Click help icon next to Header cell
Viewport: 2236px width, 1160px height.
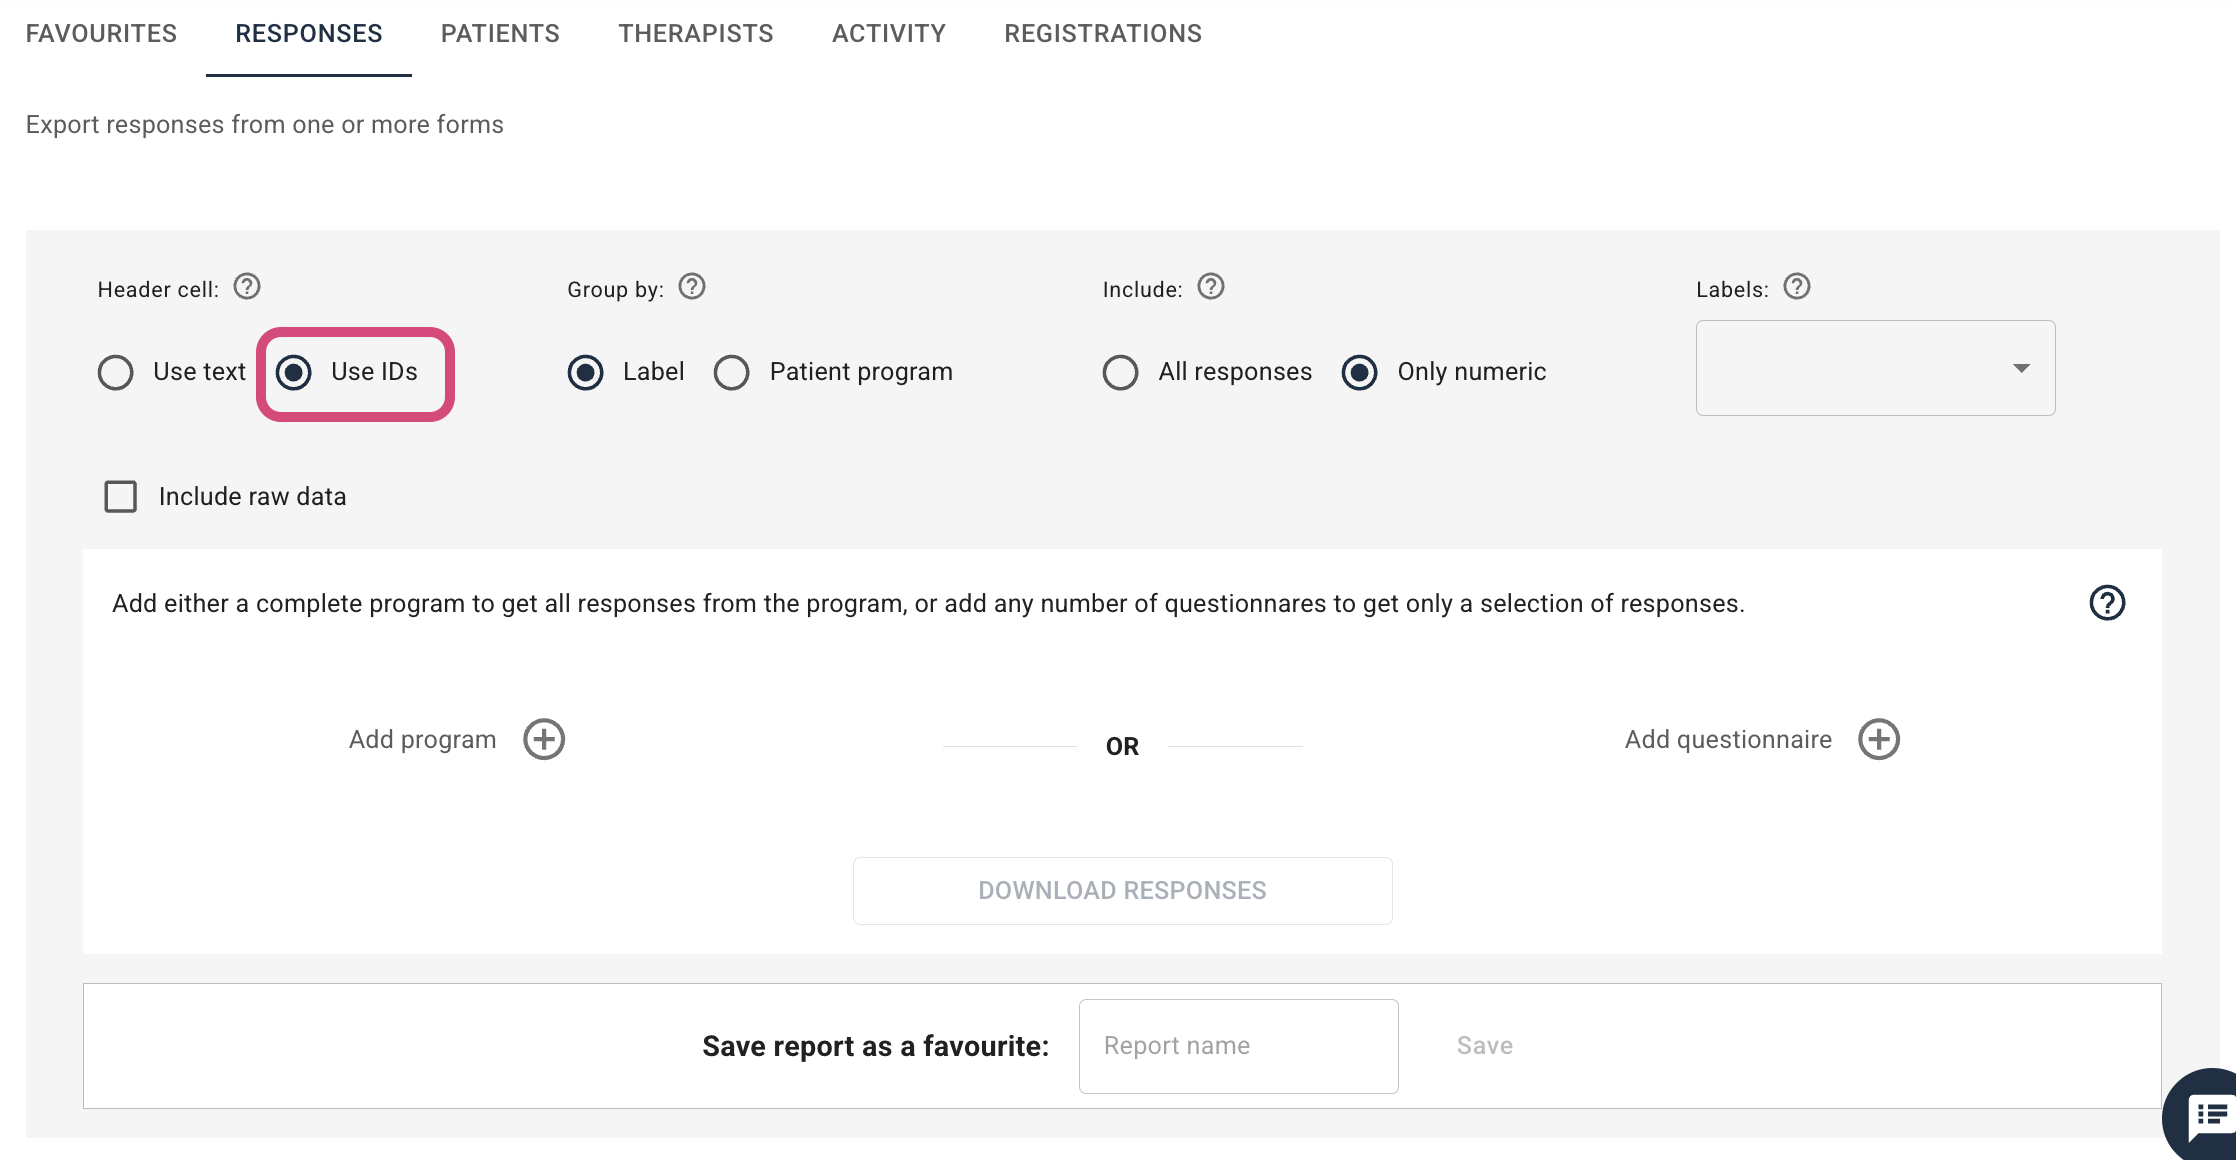tap(247, 287)
